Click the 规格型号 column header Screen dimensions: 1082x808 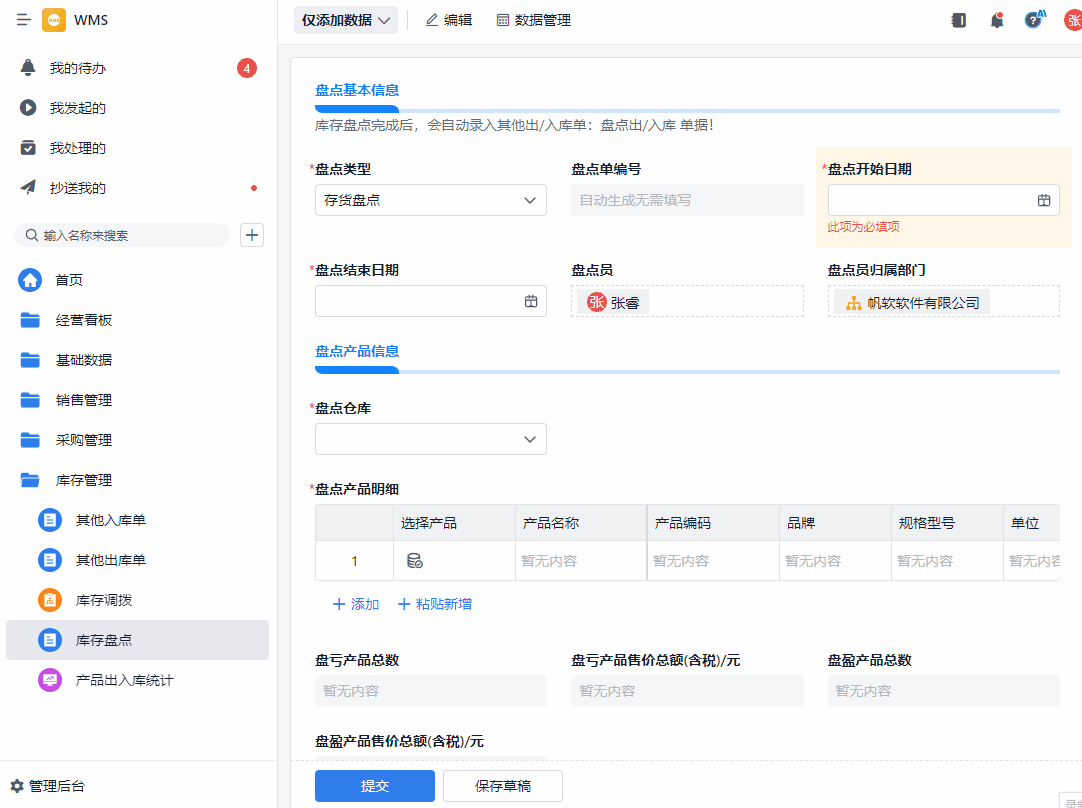coord(947,523)
